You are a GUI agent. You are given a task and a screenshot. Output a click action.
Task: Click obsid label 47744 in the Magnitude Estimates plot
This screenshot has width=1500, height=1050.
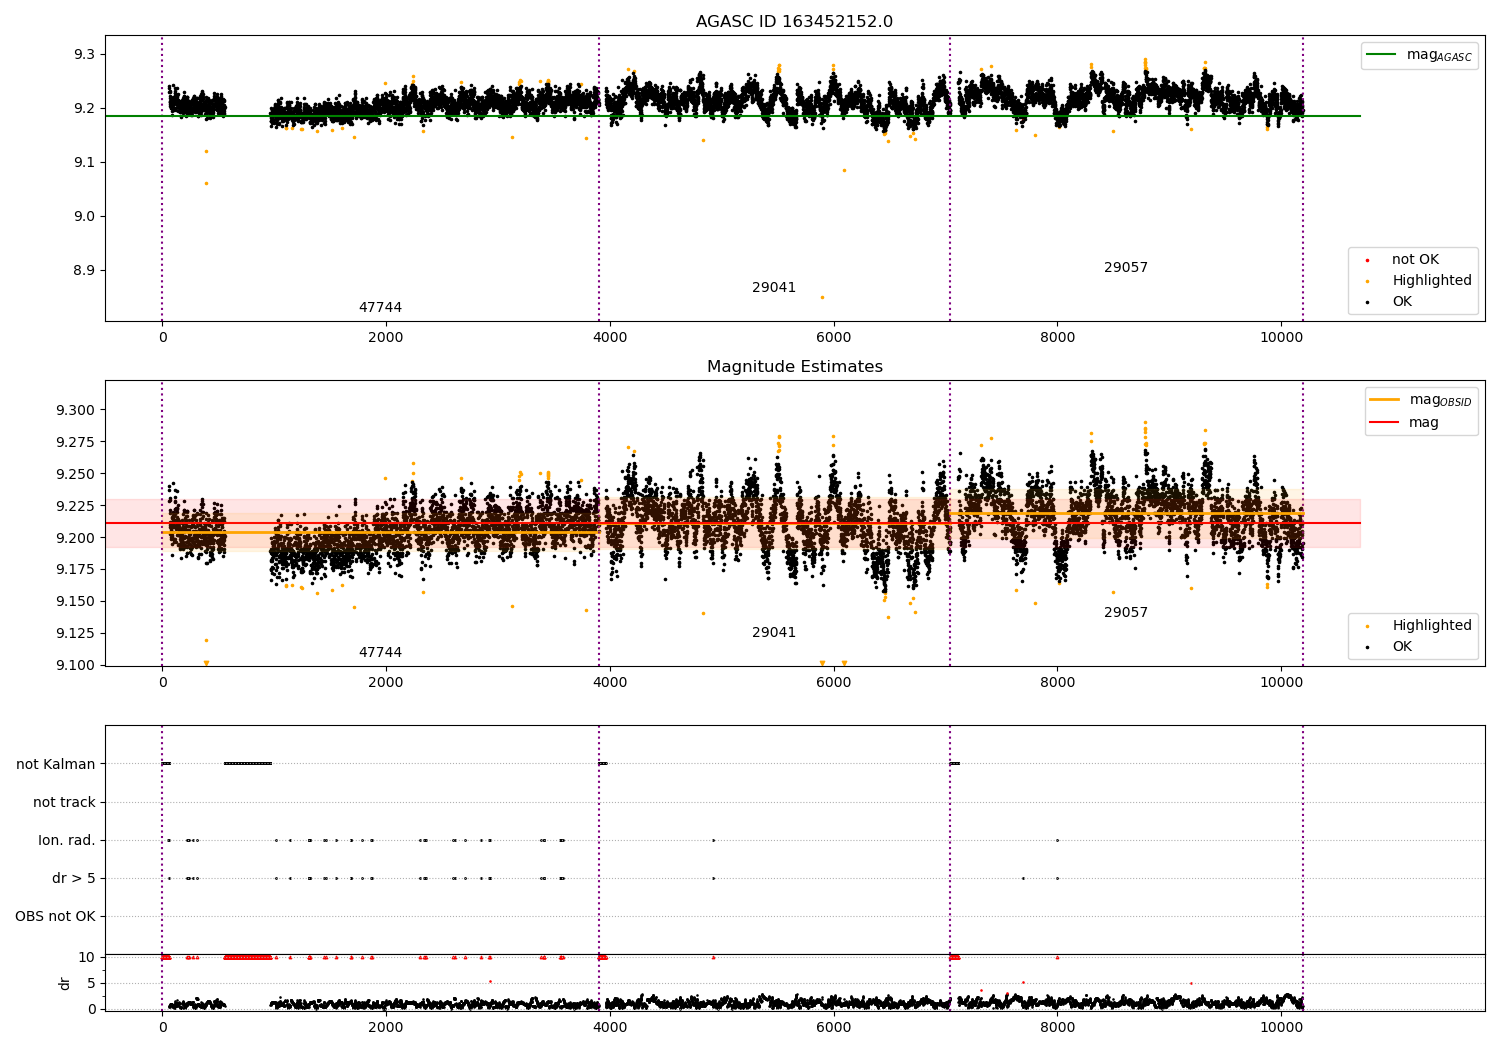(x=380, y=653)
